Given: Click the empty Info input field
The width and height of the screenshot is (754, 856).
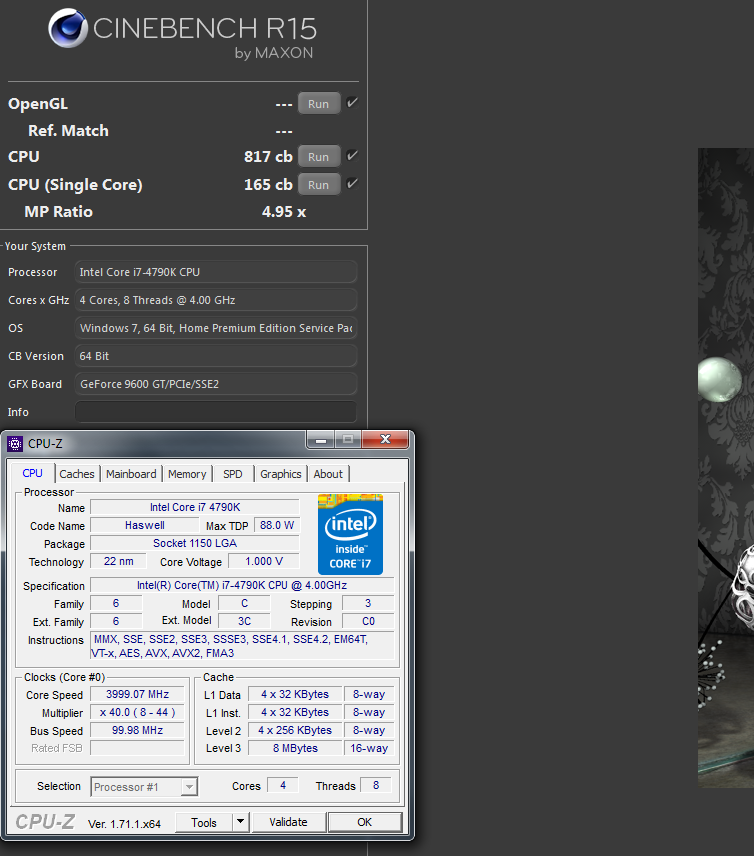Looking at the screenshot, I should 216,412.
